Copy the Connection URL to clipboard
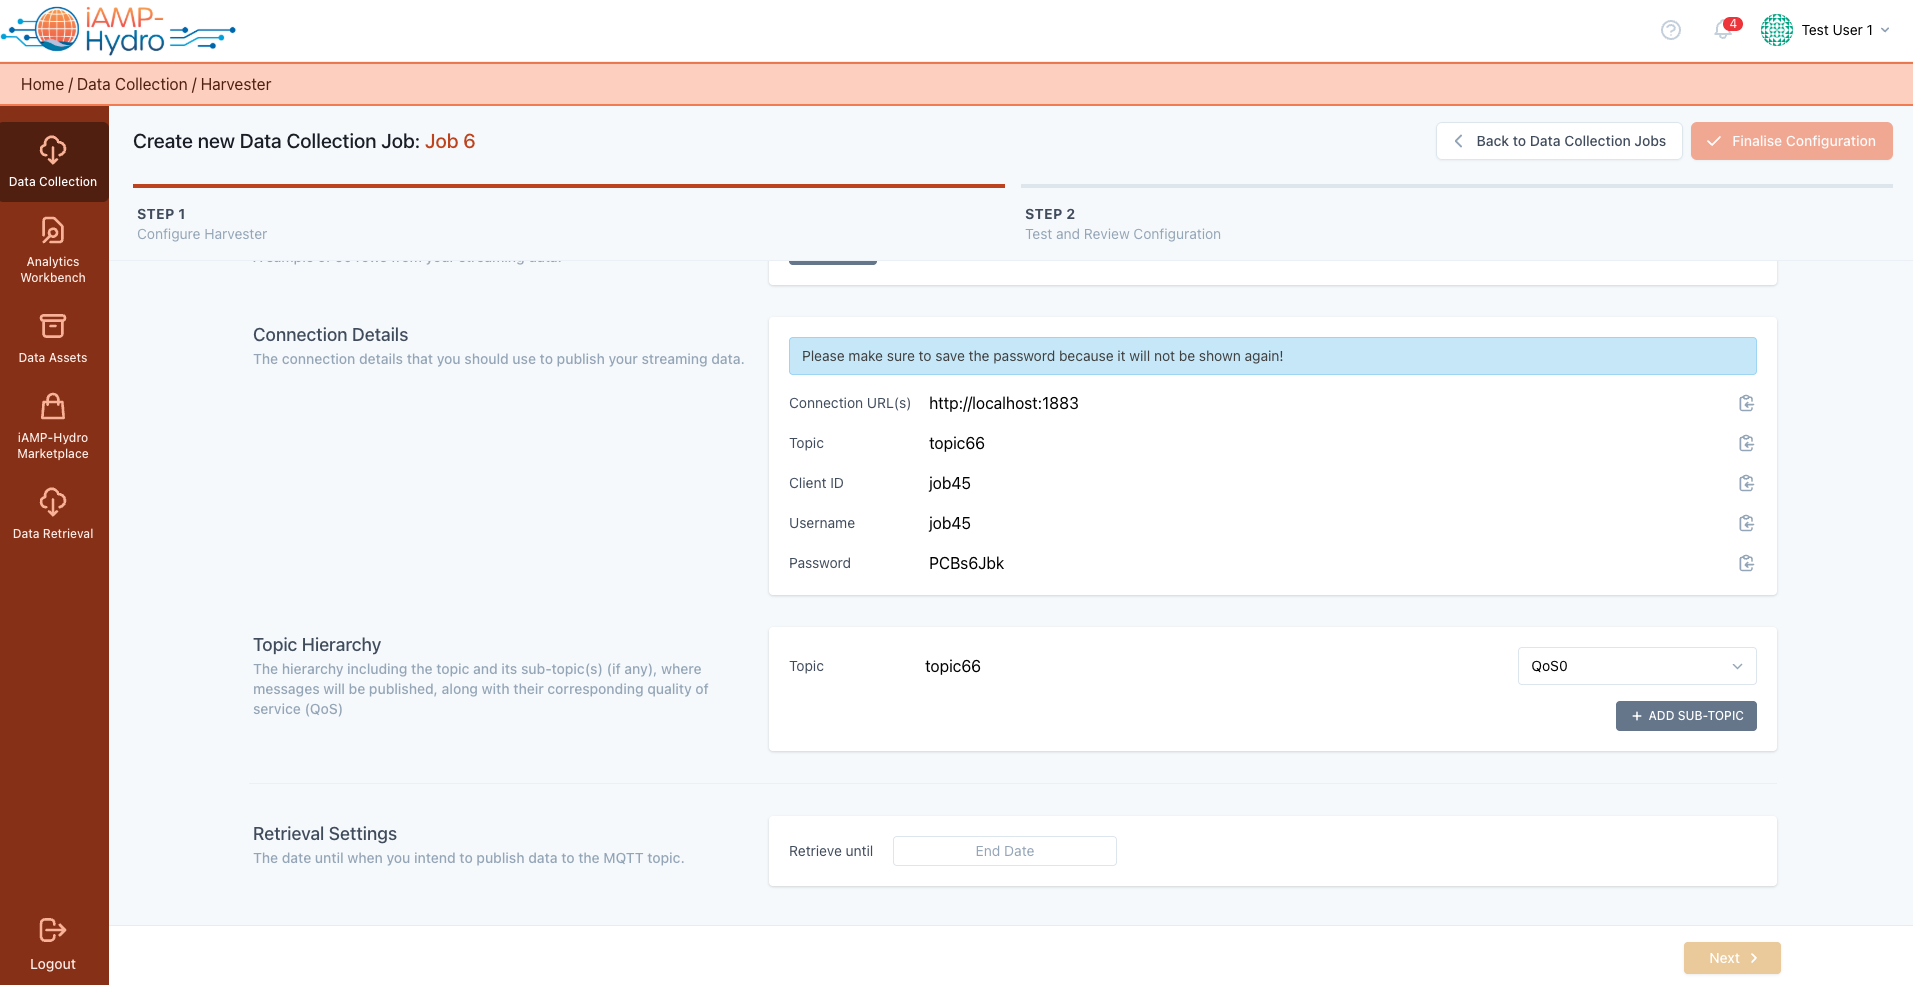 tap(1746, 403)
